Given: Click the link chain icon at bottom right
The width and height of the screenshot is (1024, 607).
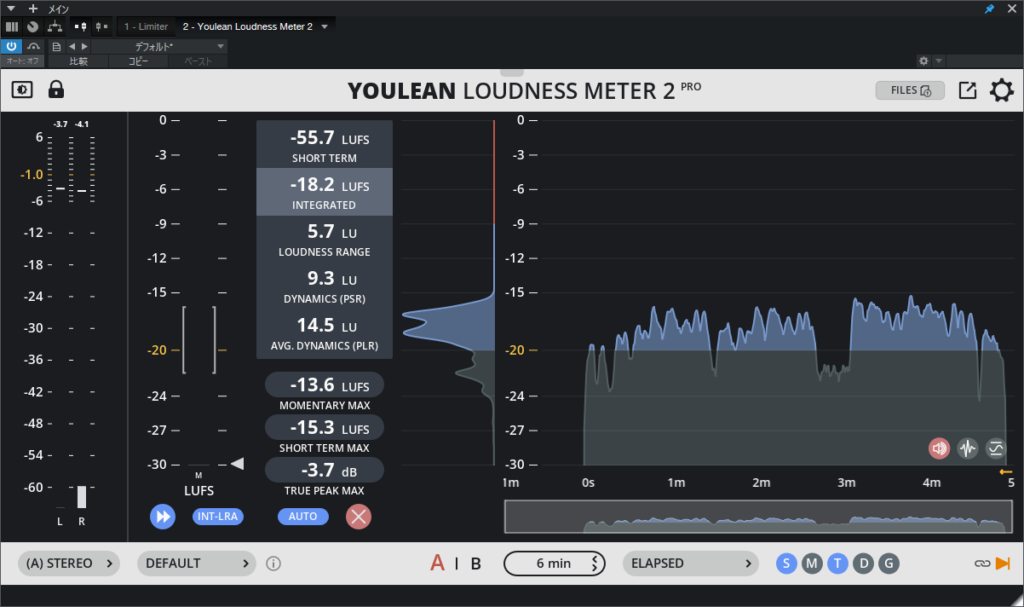Looking at the screenshot, I should click(982, 563).
